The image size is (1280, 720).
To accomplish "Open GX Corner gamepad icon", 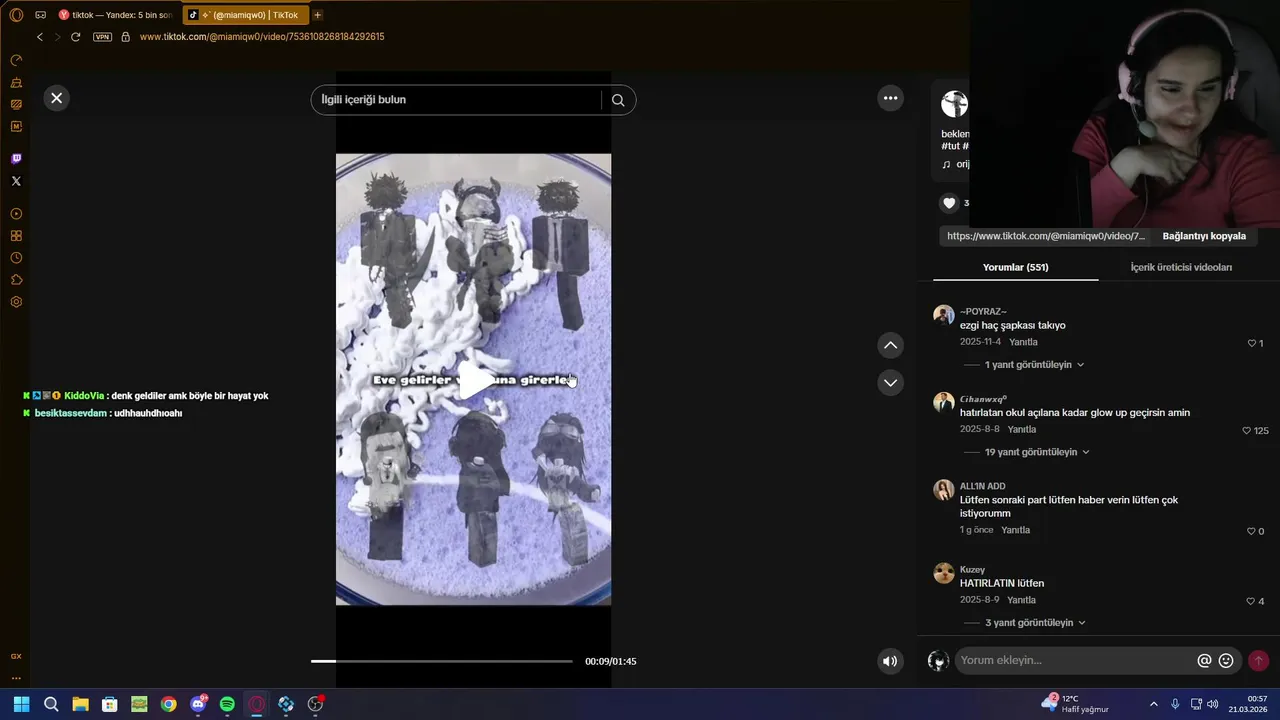I will (40, 15).
